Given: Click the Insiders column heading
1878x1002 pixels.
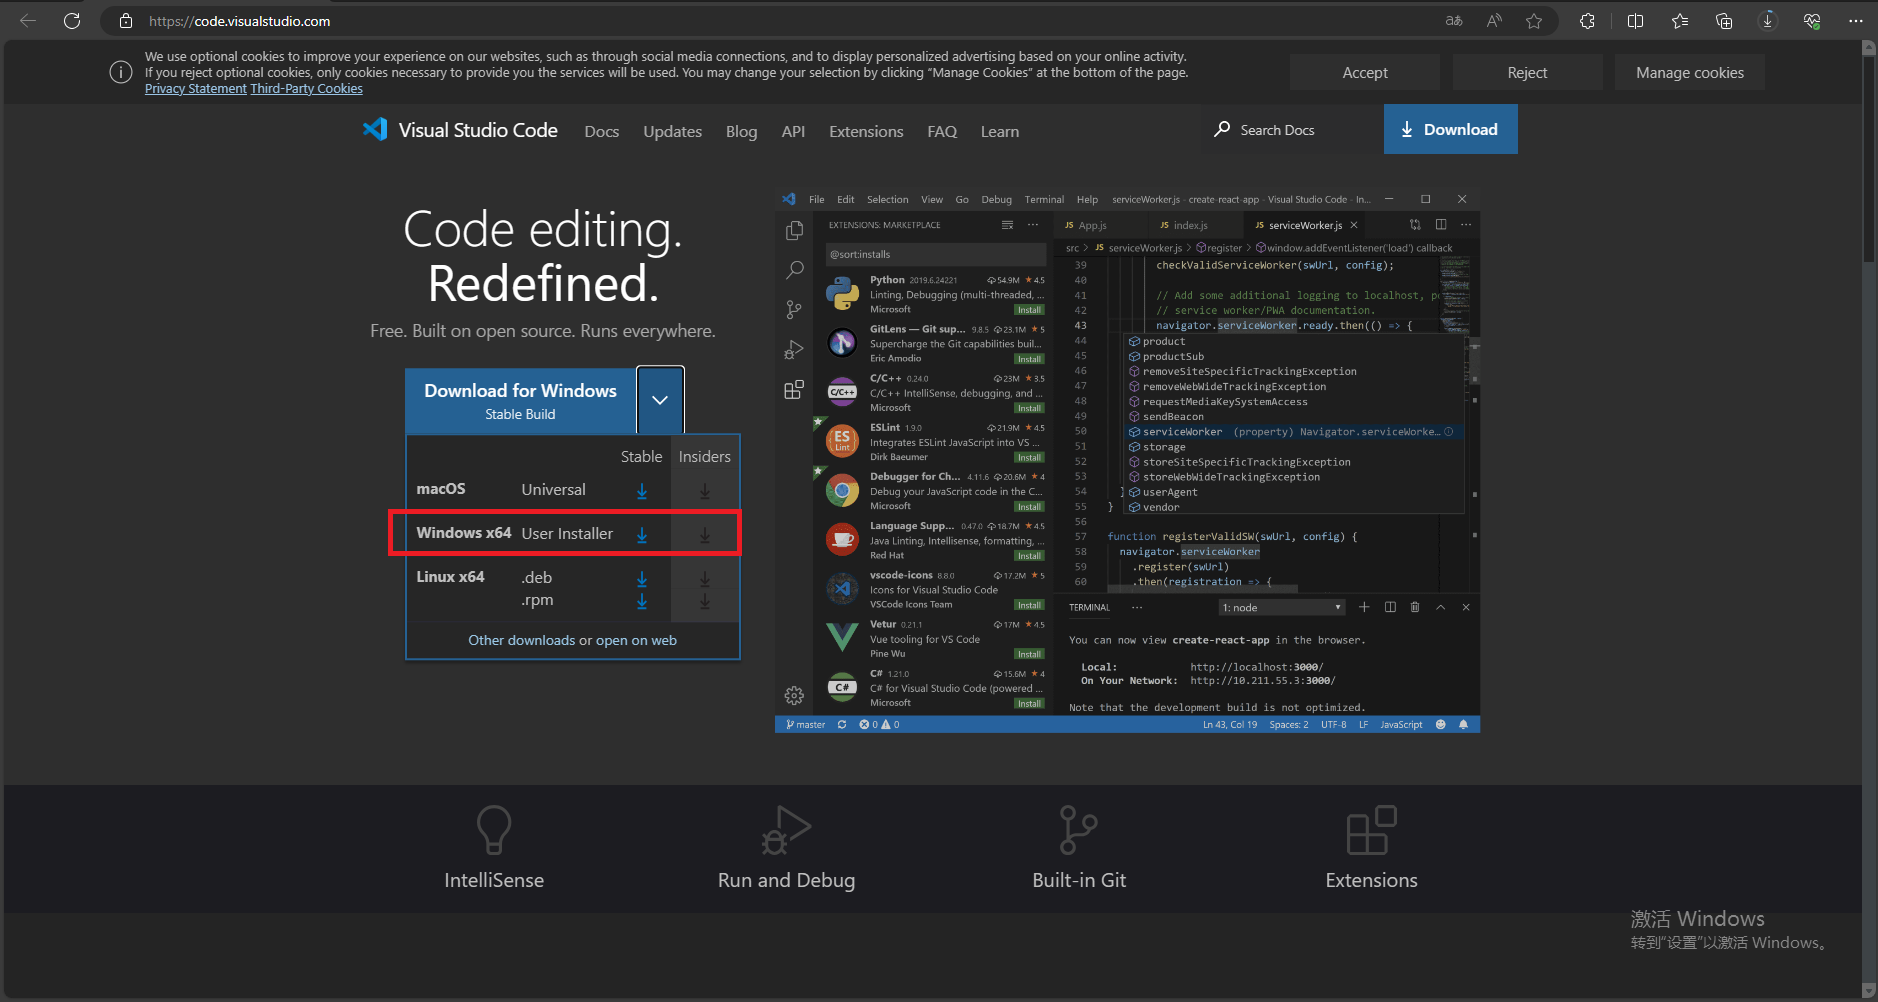Looking at the screenshot, I should tap(705, 456).
